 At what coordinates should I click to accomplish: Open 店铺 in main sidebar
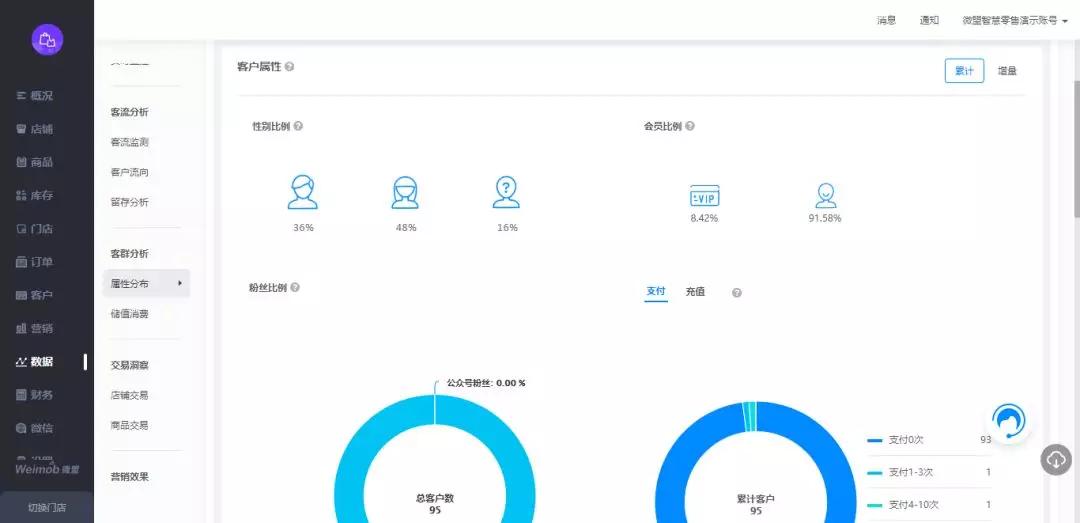[34, 129]
